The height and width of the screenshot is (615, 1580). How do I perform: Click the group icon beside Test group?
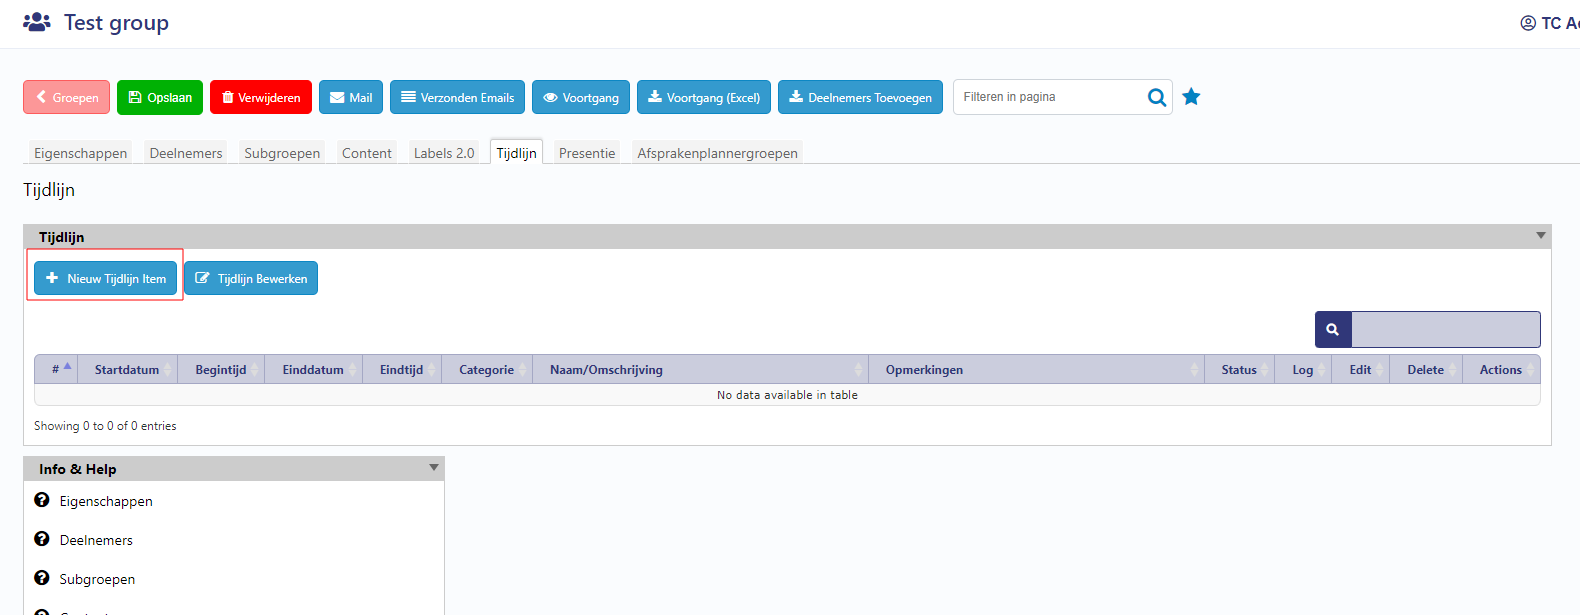pyautogui.click(x=37, y=22)
